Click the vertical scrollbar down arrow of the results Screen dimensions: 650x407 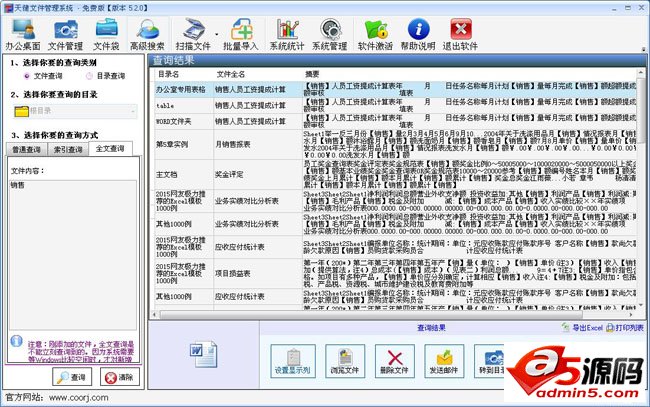click(x=641, y=306)
